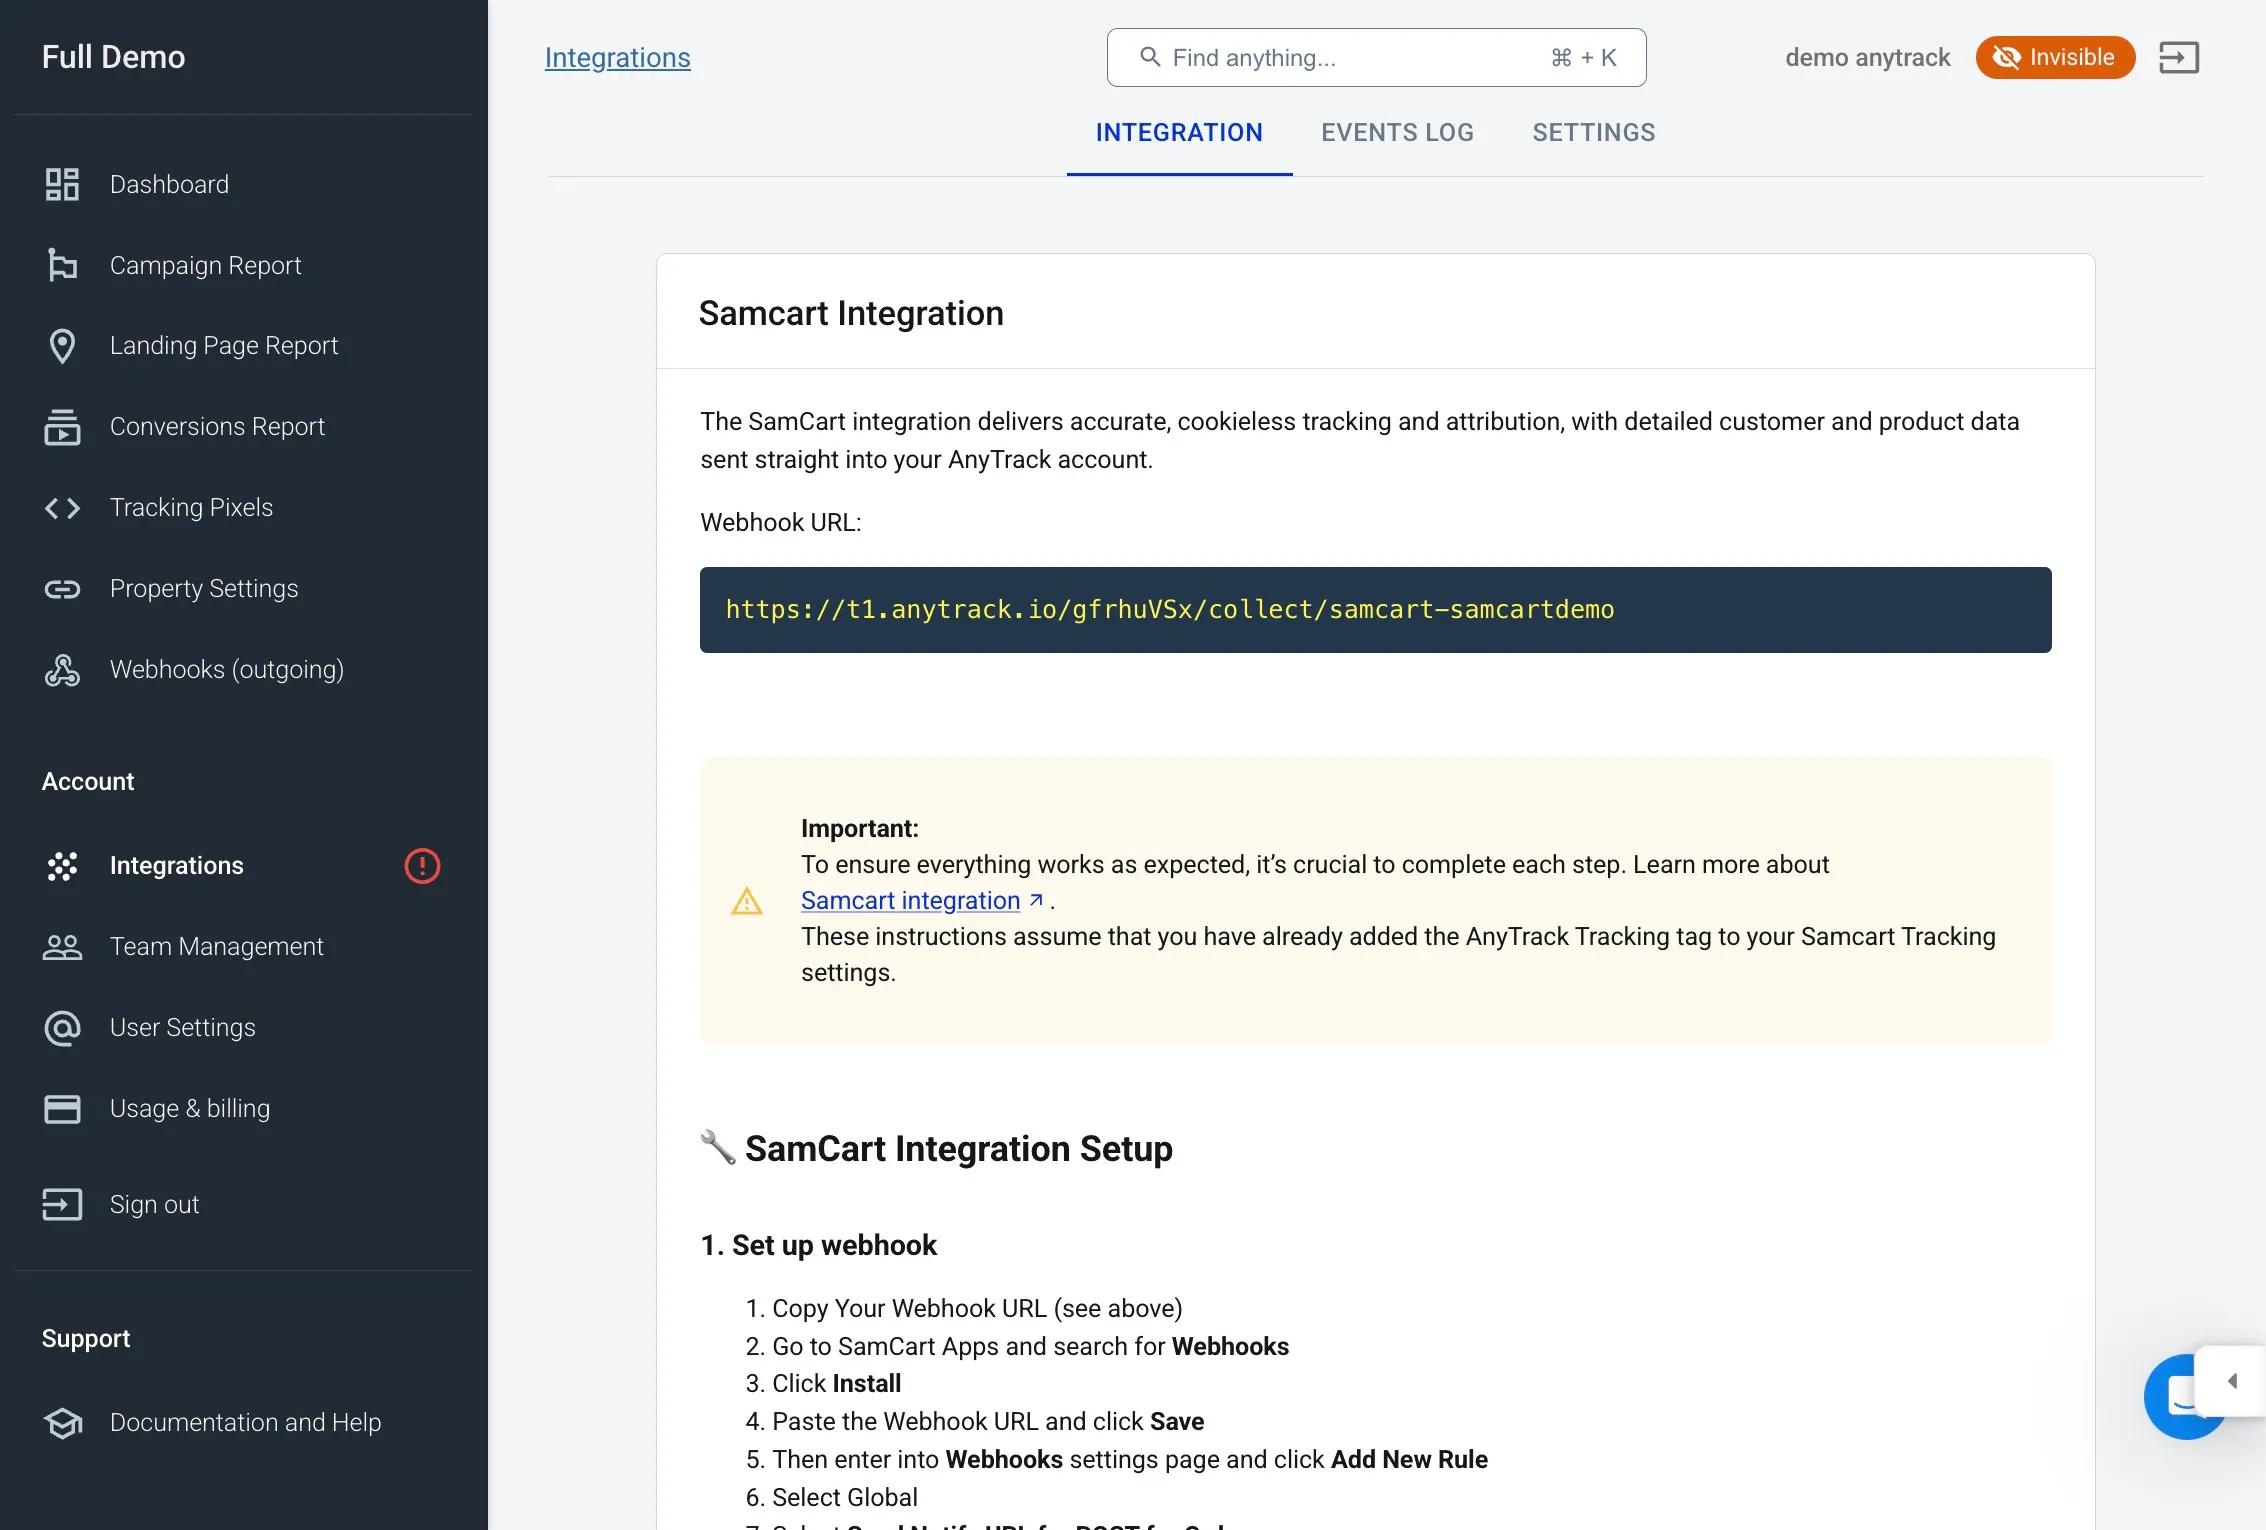The width and height of the screenshot is (2266, 1530).
Task: Click the Full Demo property title
Action: pyautogui.click(x=113, y=57)
